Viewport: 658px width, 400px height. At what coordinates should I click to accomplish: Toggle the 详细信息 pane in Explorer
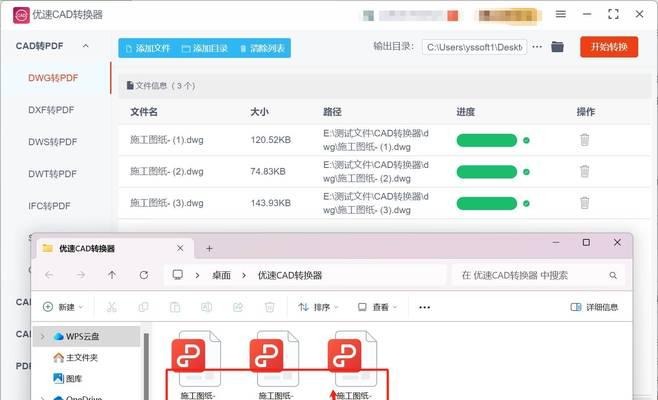tap(594, 307)
